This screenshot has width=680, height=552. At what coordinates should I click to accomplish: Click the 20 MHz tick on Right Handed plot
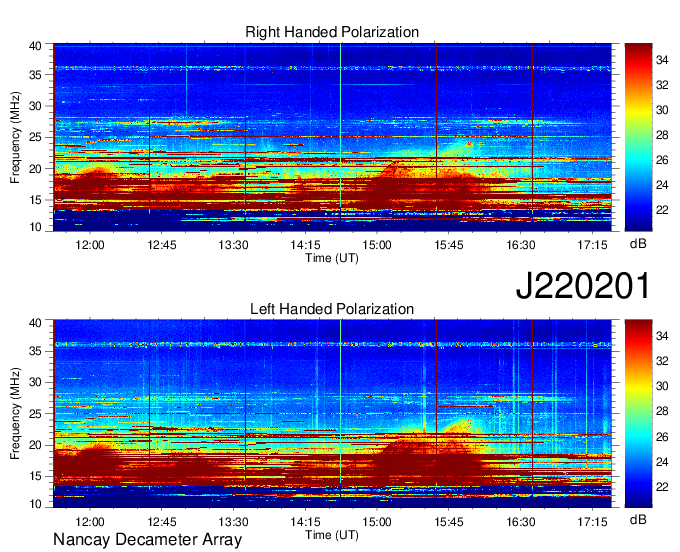point(36,169)
